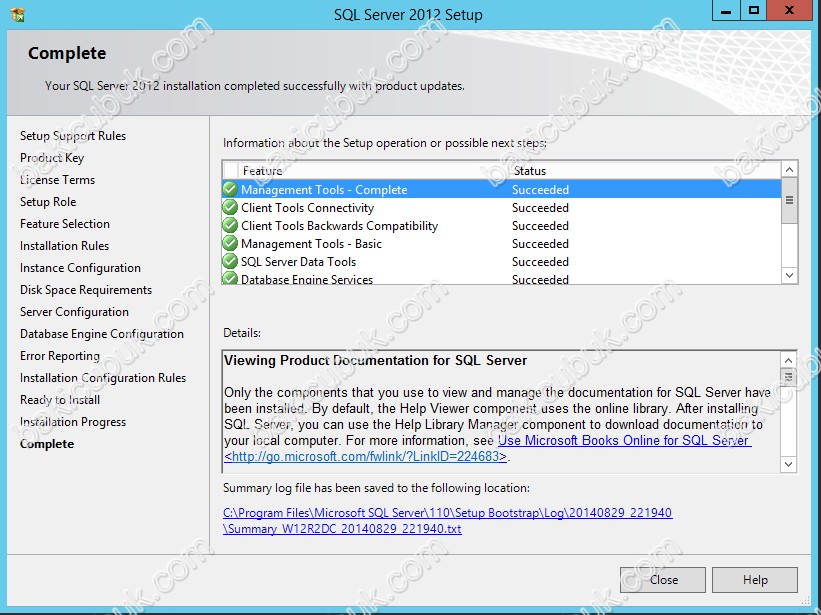The height and width of the screenshot is (615, 821).
Task: Click Details box scrollbar up arrow
Action: 789,360
